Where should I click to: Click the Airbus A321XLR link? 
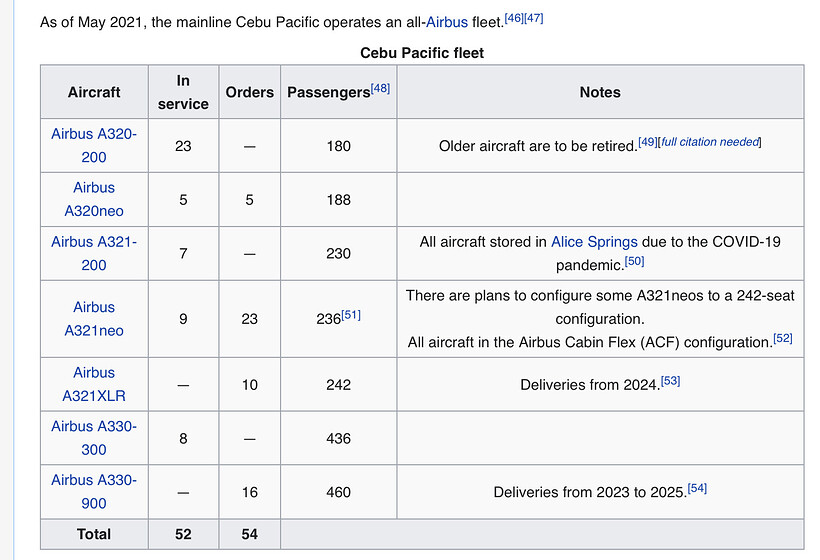pos(94,384)
